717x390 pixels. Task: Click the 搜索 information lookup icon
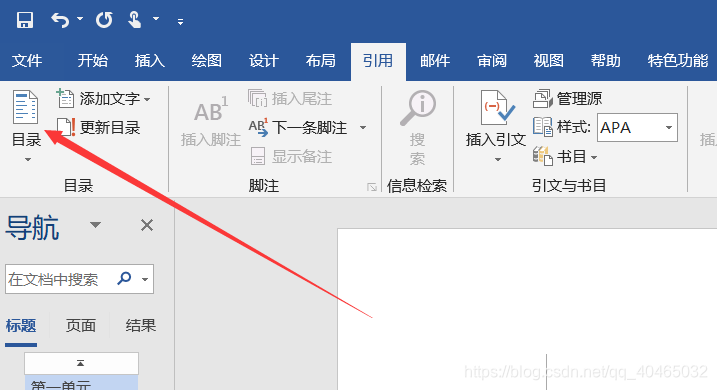point(417,108)
